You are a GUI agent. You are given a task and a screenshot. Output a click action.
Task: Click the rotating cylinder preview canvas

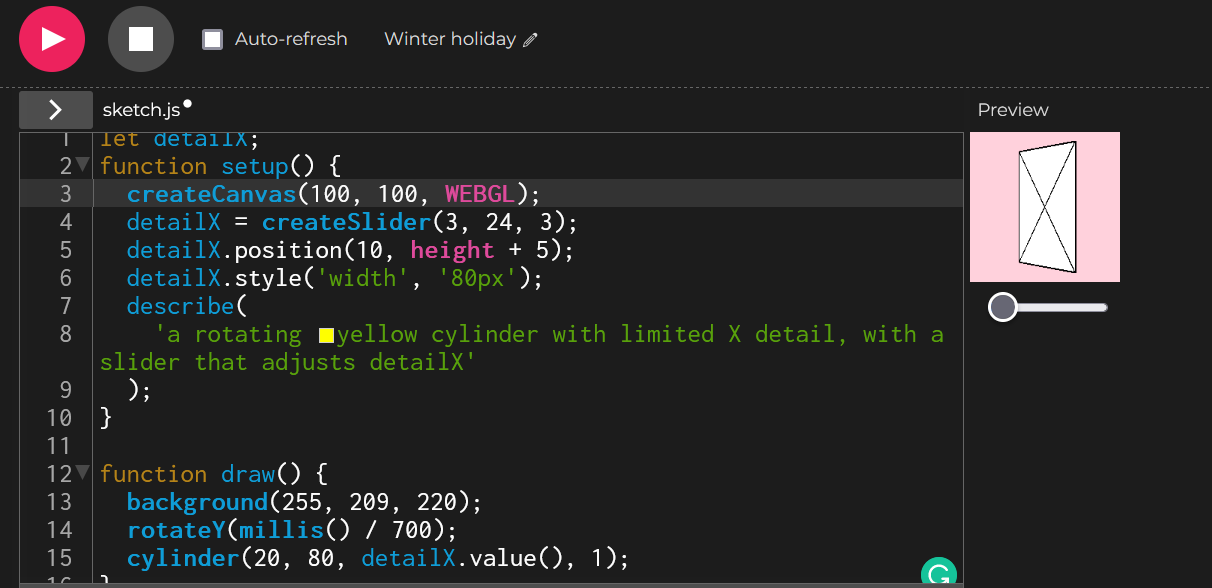pos(1045,207)
